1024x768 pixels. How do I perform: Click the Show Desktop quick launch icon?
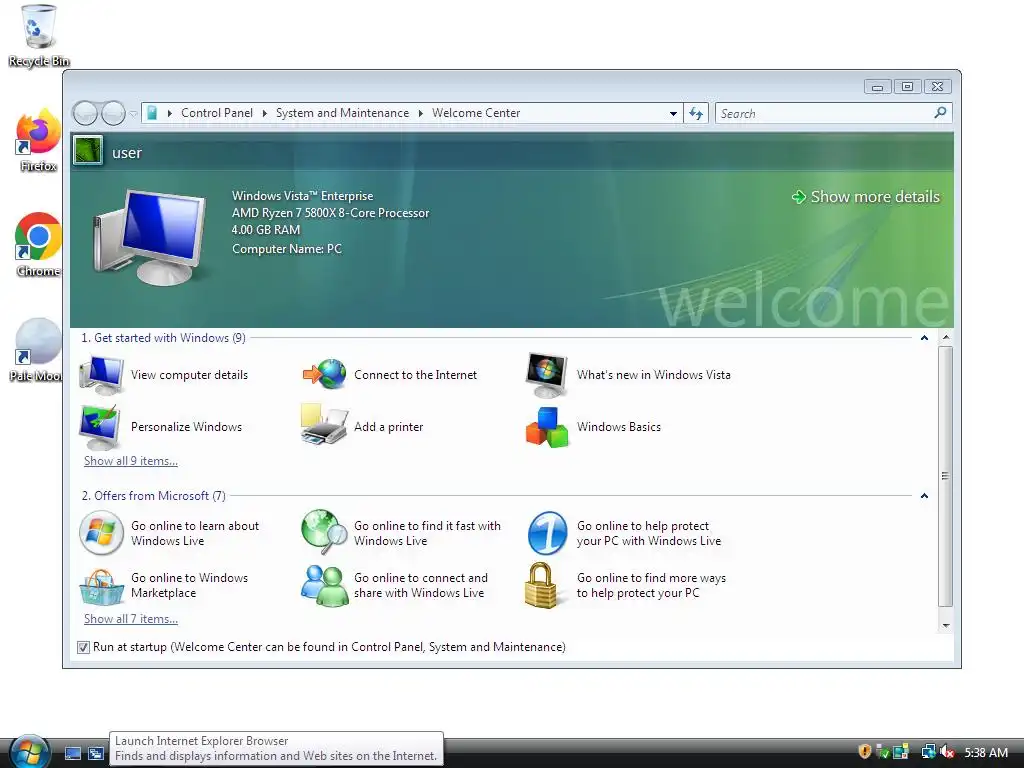73,753
